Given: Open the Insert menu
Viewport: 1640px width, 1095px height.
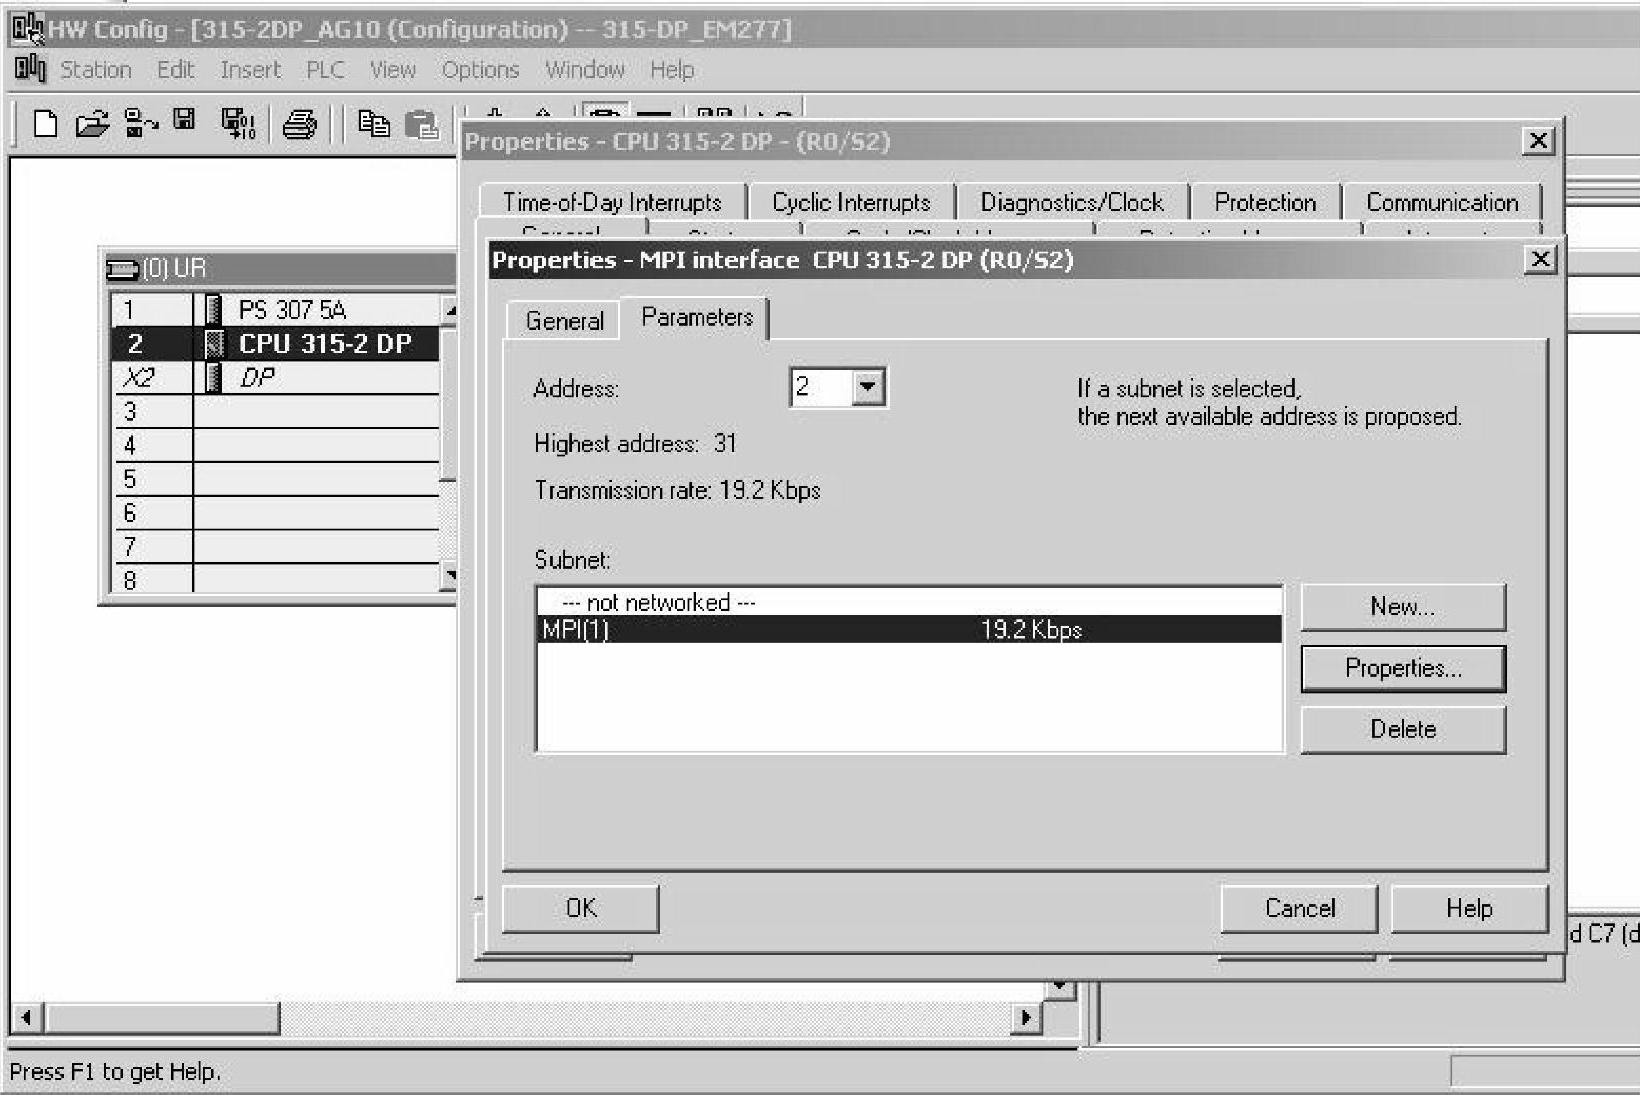Looking at the screenshot, I should click(x=250, y=70).
